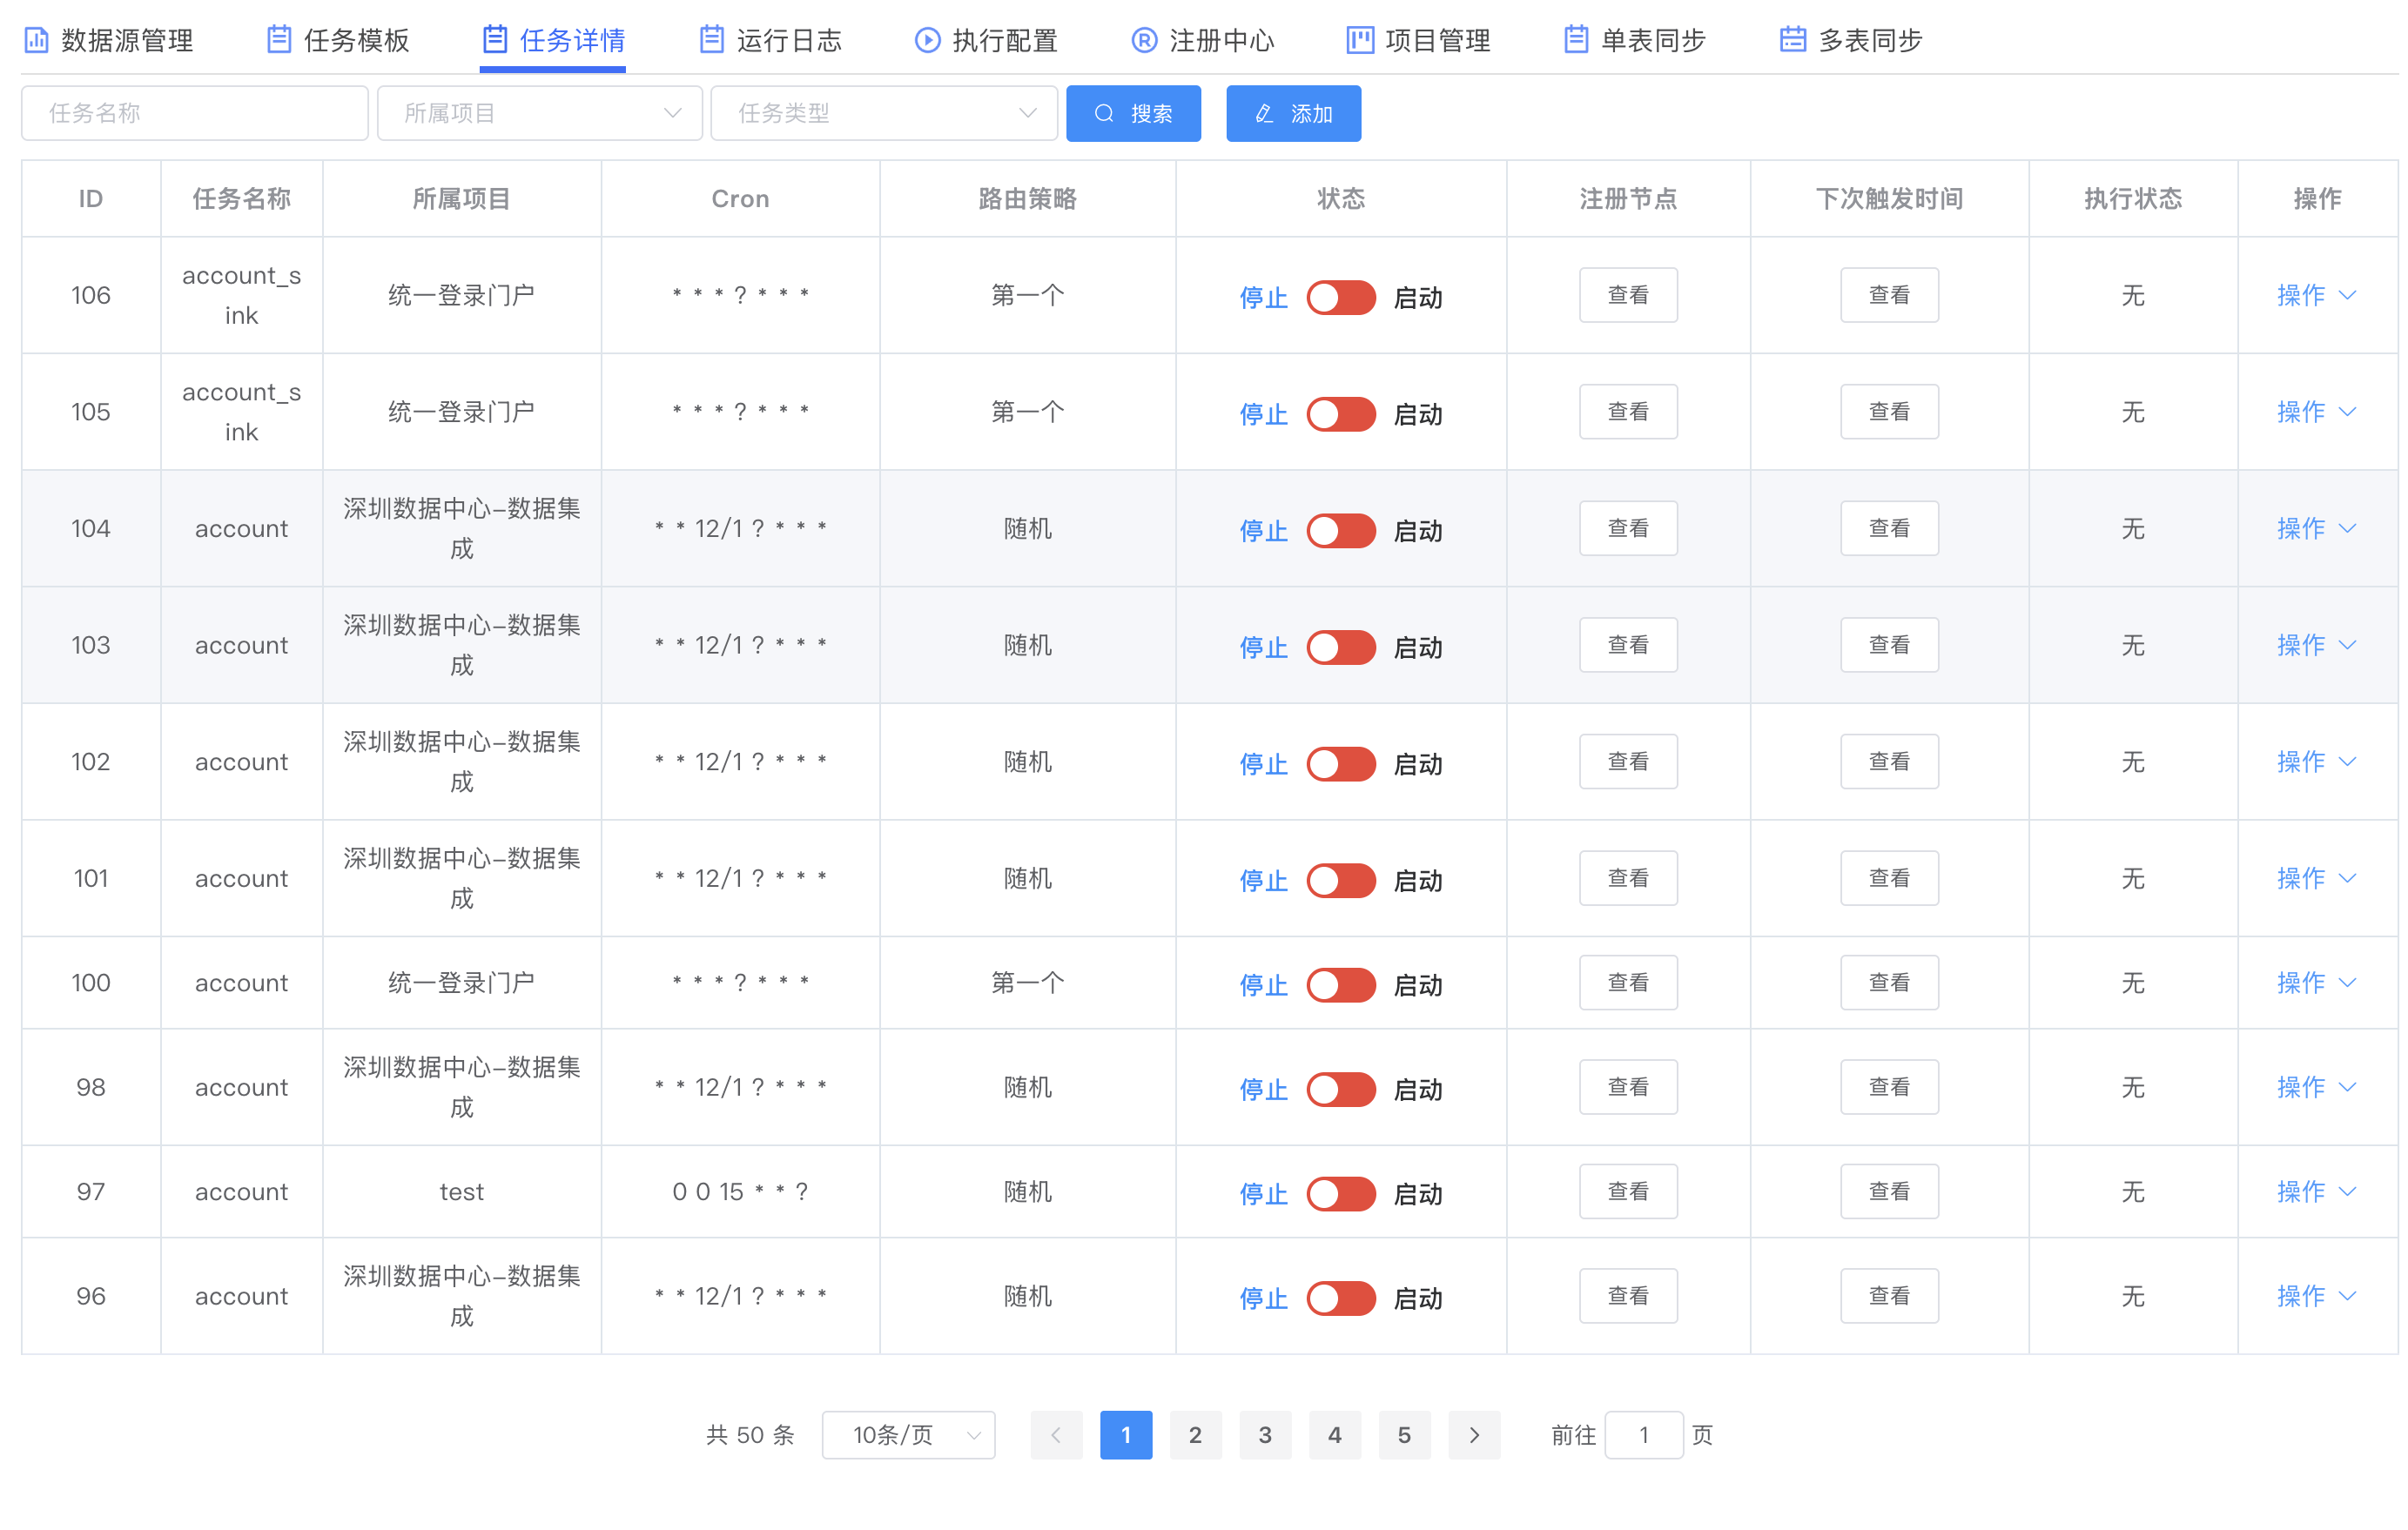This screenshot has width=2408, height=1530.
Task: Open the 任务类型 dropdown filter
Action: click(884, 113)
